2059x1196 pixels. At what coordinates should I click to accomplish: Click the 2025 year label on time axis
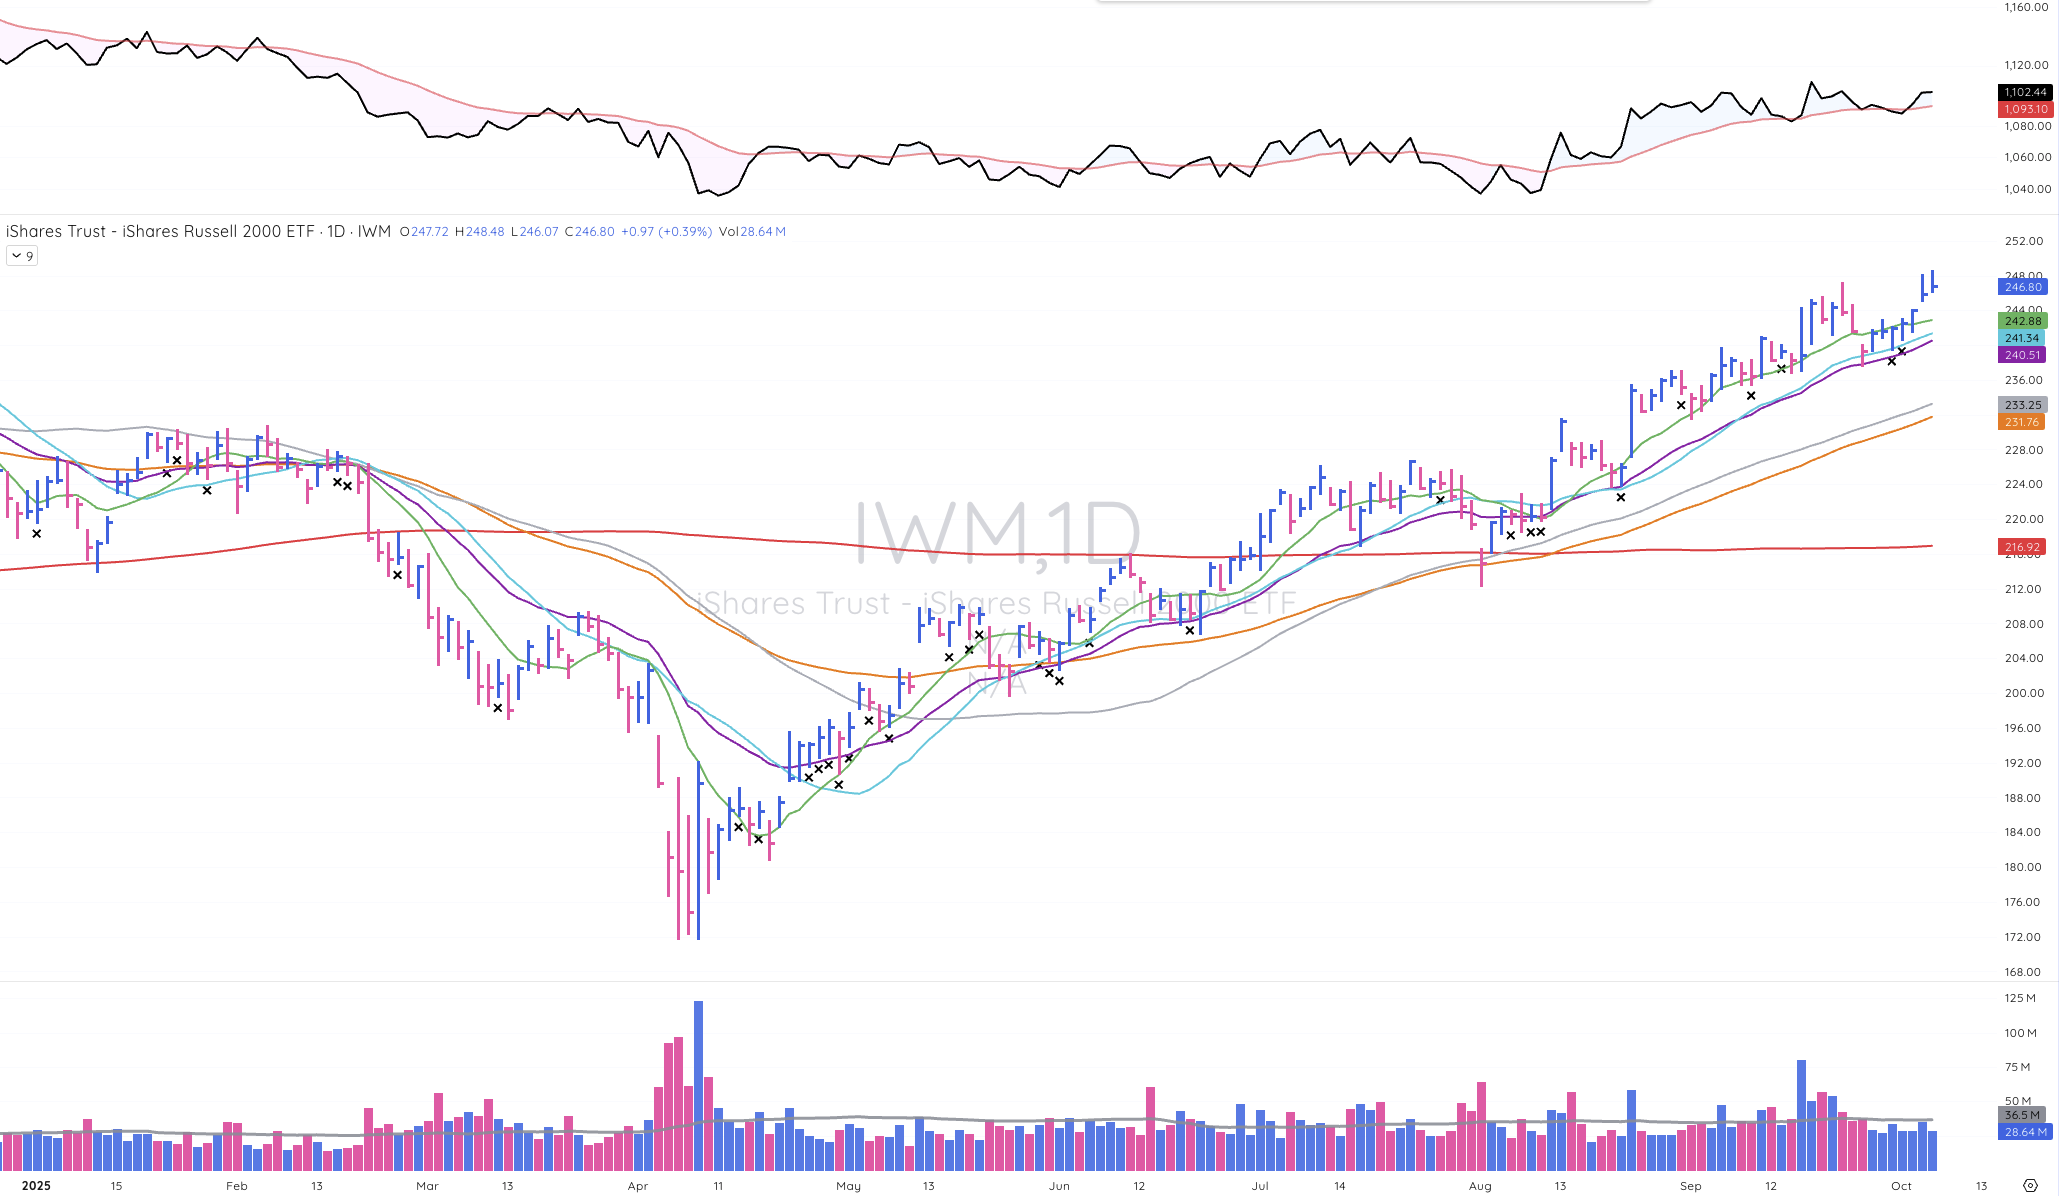pos(36,1186)
